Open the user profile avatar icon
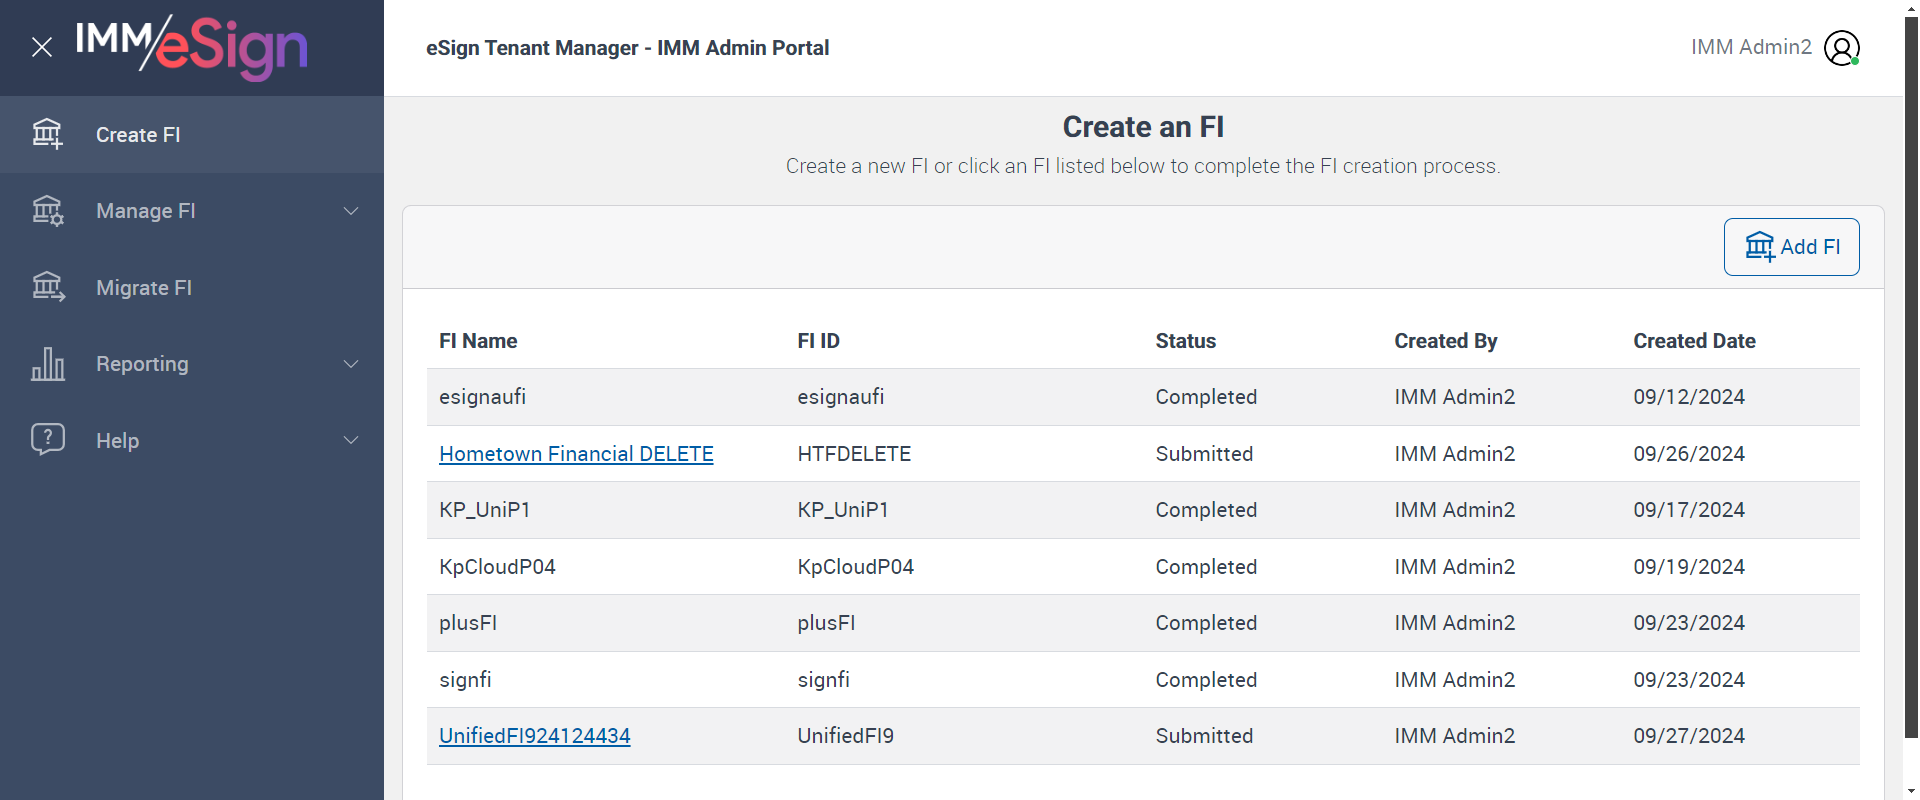Screen dimensions: 1920x800 coord(1841,48)
